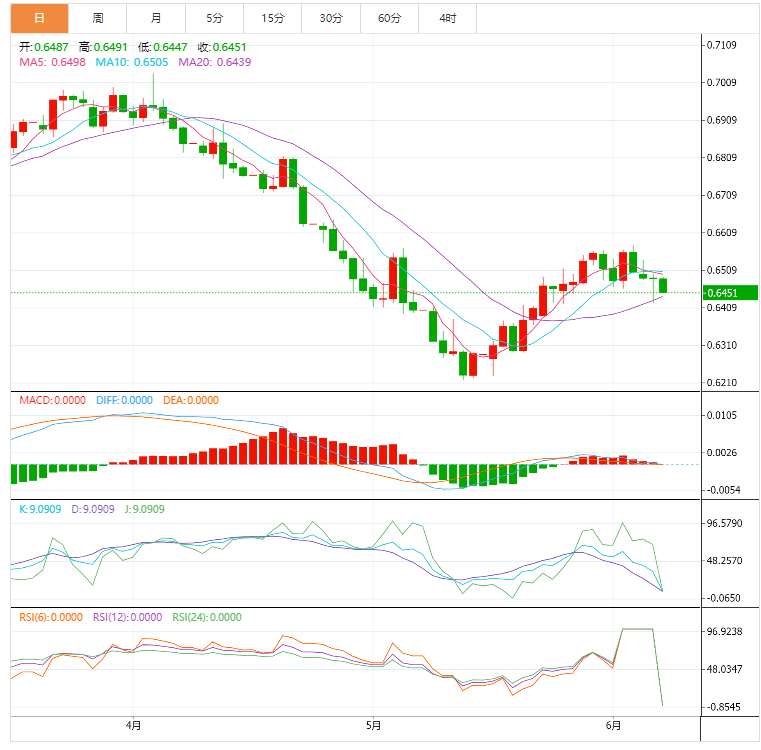Click the 0.6809 price axis value
This screenshot has height=750, width=761.
[721, 157]
